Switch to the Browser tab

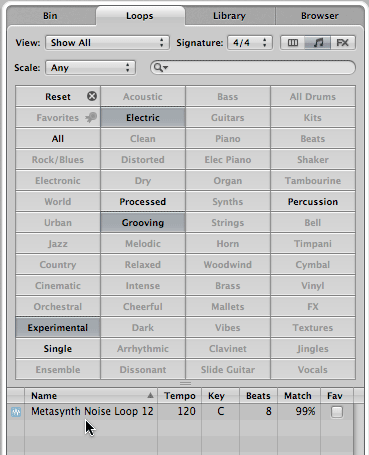(x=319, y=16)
